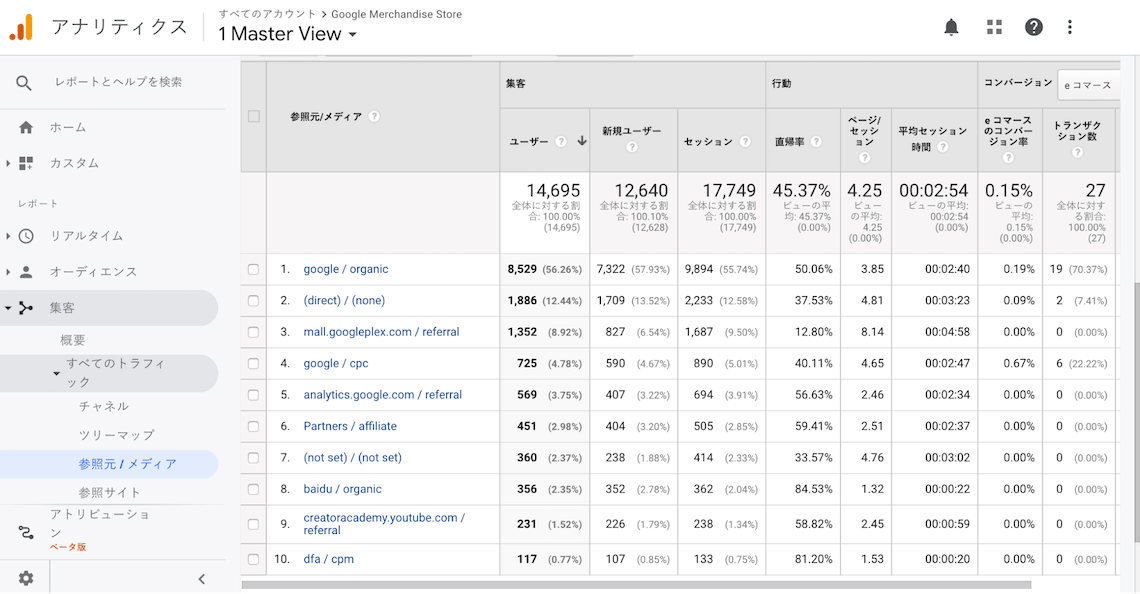The image size is (1140, 594).
Task: Check the analytics.google.com row checkbox
Action: pos(253,395)
